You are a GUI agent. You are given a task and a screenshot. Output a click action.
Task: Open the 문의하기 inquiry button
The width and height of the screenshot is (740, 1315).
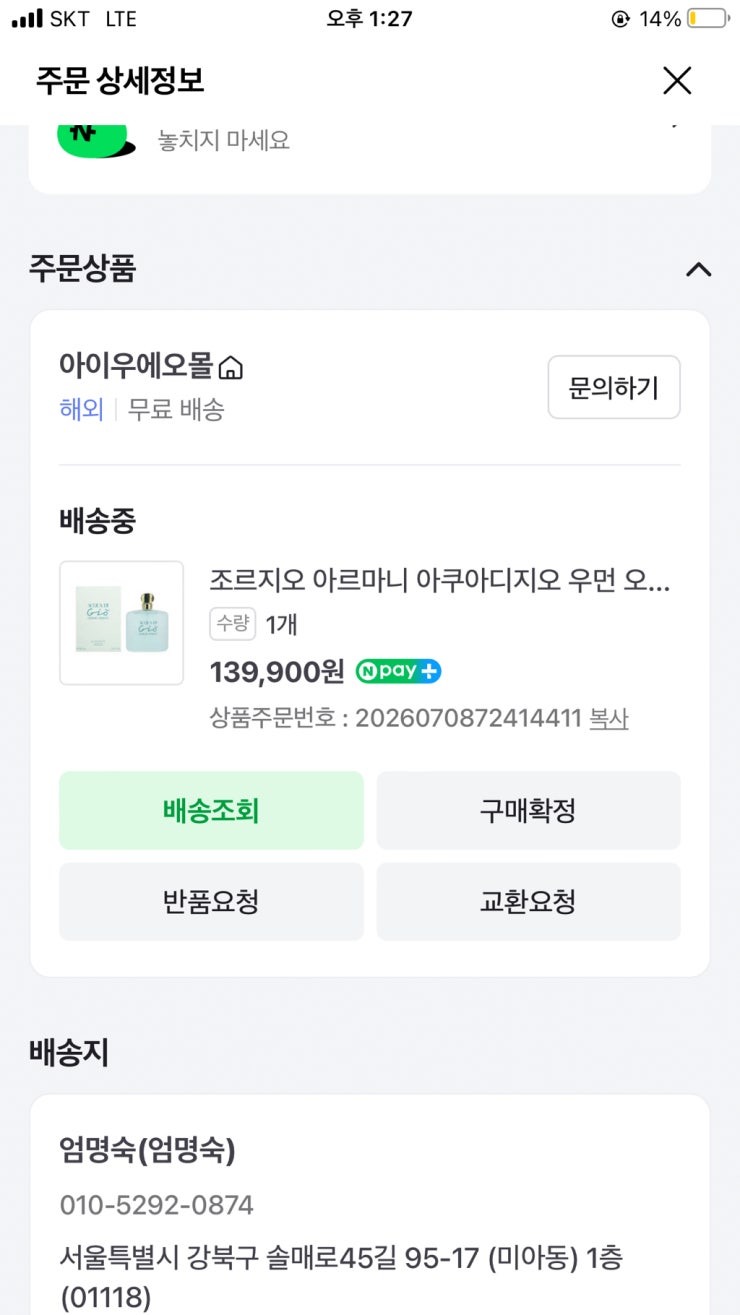click(614, 387)
